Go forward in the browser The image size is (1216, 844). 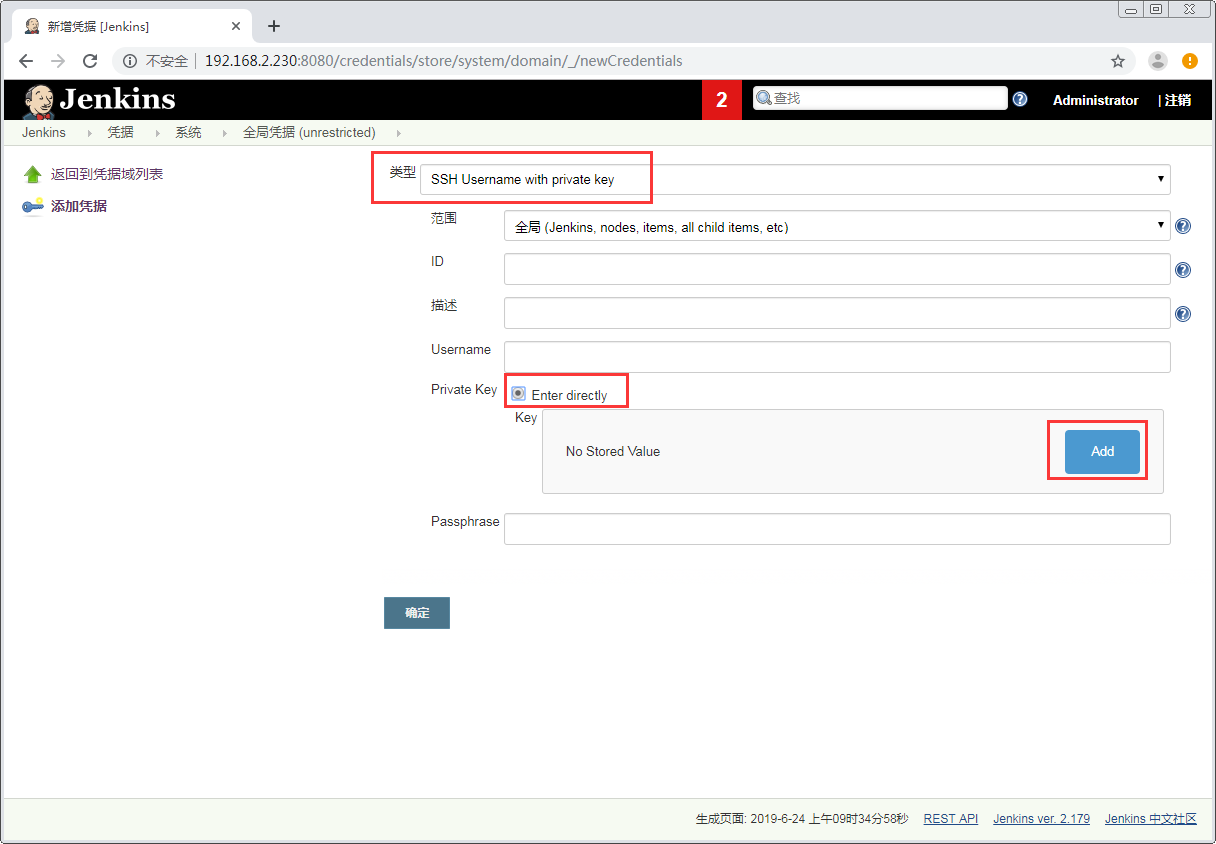(58, 61)
